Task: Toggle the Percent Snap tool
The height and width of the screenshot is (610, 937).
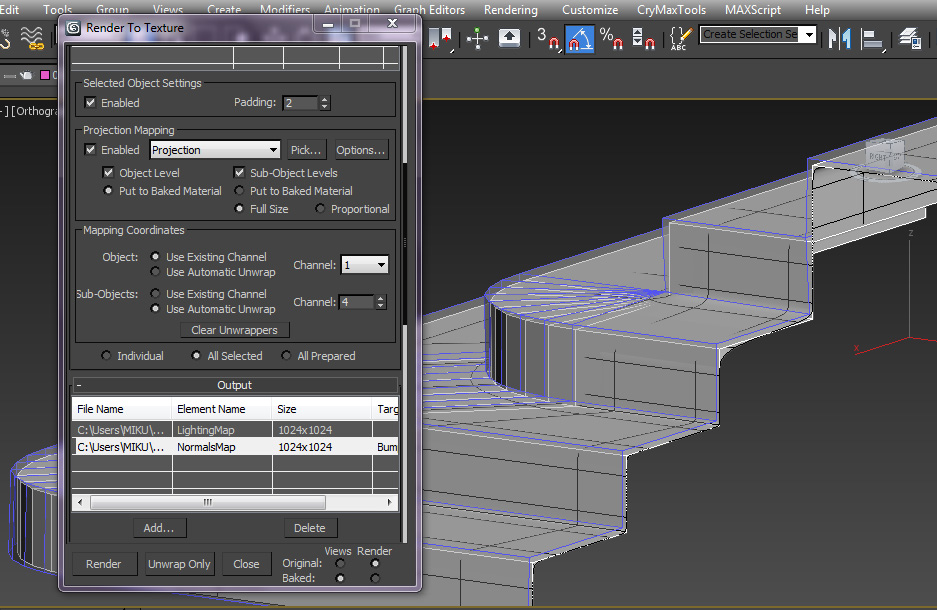Action: 611,39
